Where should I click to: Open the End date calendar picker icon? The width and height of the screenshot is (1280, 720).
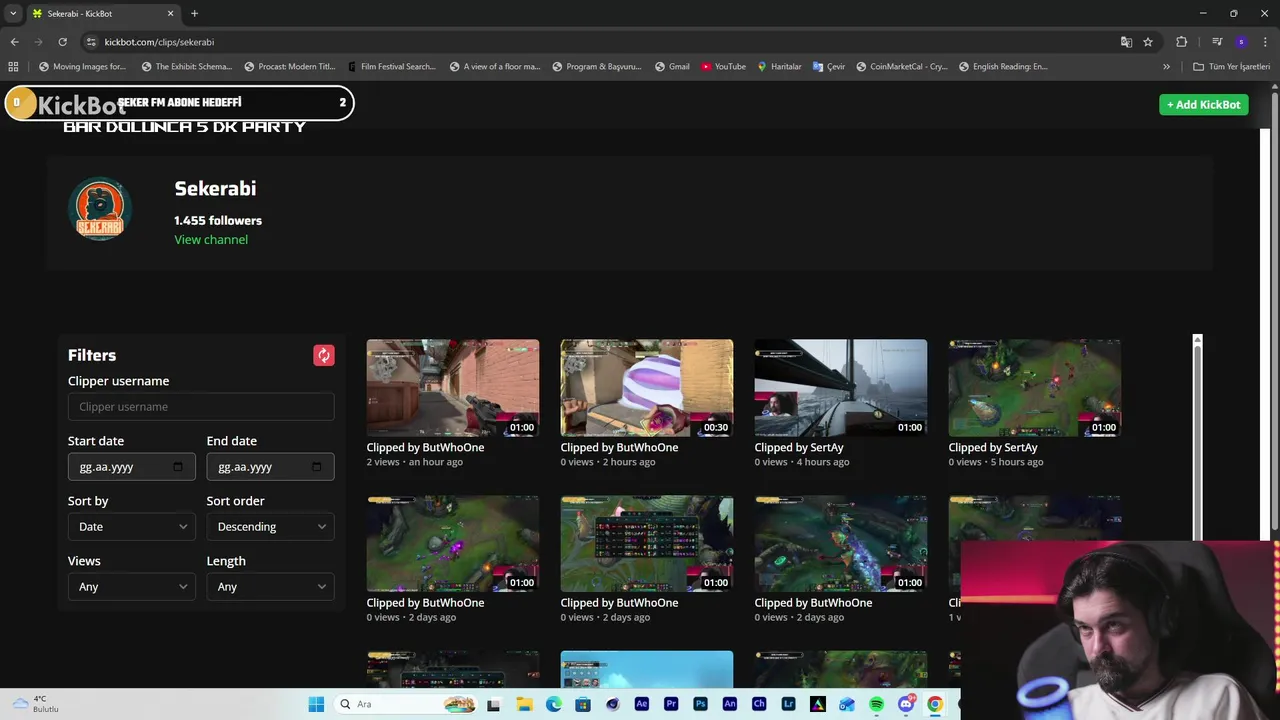pos(316,467)
